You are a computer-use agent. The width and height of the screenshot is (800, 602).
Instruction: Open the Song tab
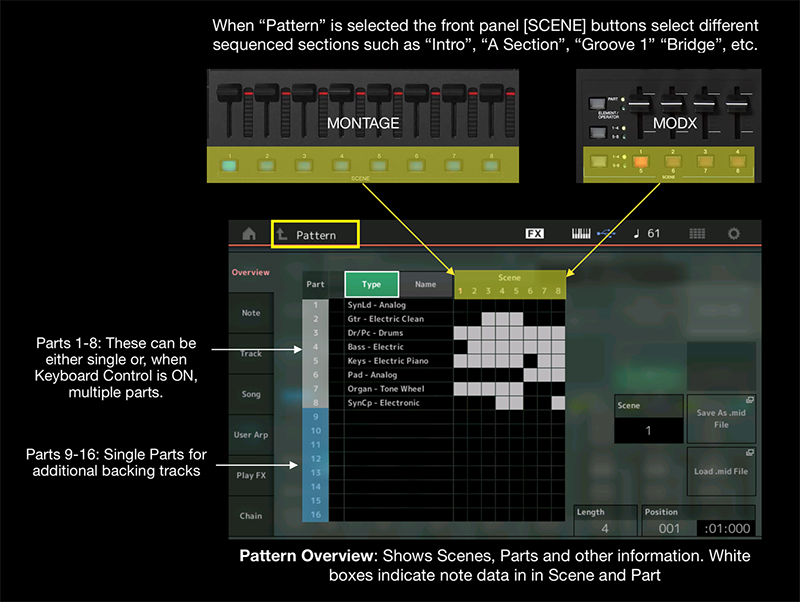pyautogui.click(x=251, y=394)
